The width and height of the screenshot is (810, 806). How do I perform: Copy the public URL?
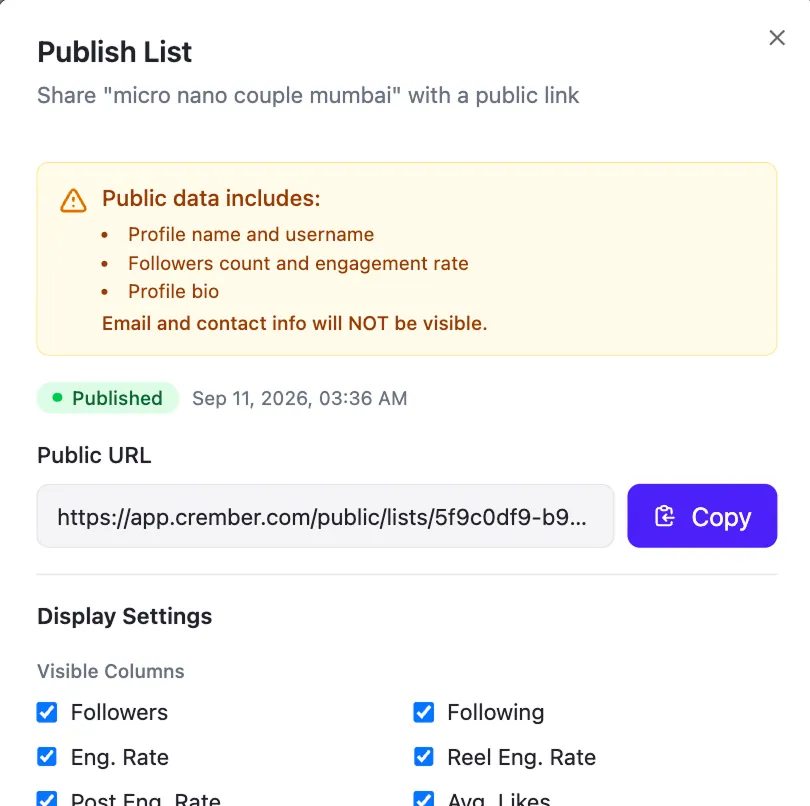tap(702, 516)
